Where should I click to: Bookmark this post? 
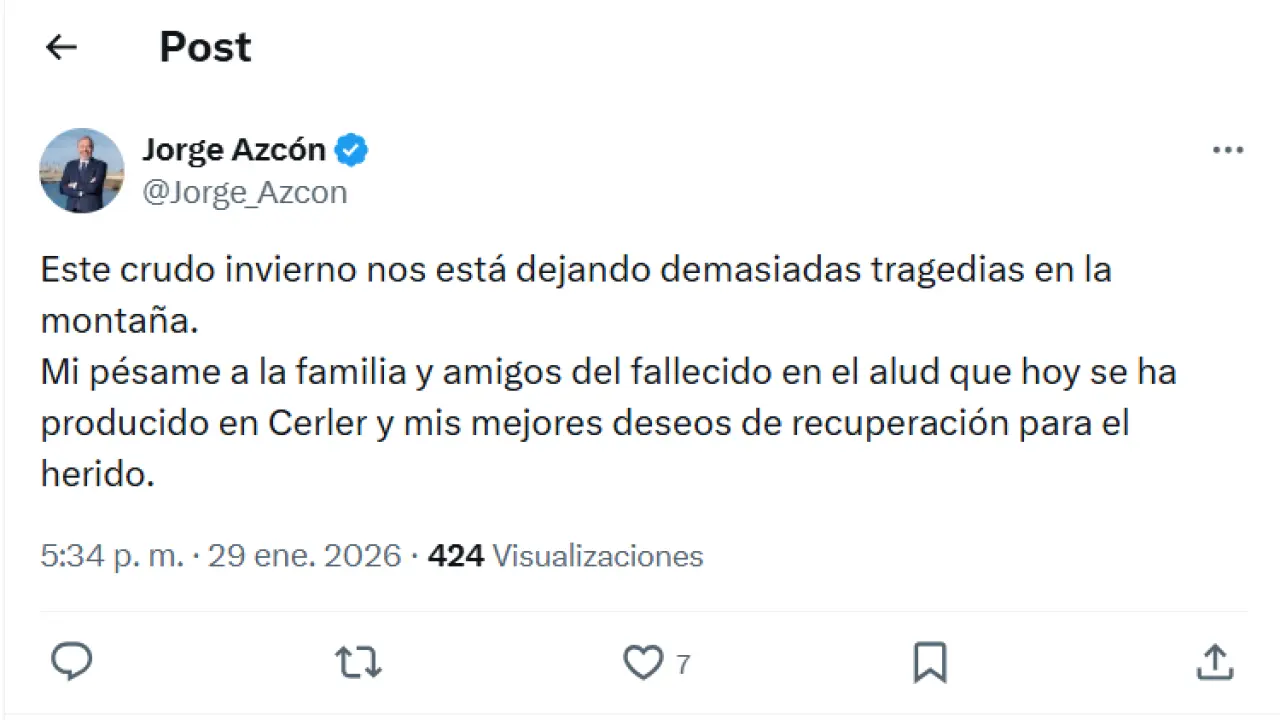click(930, 662)
